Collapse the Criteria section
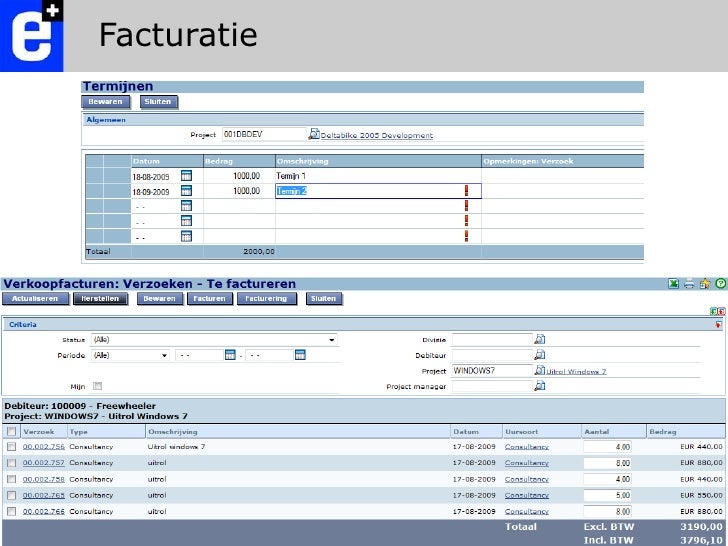Image resolution: width=728 pixels, height=546 pixels. [x=718, y=325]
